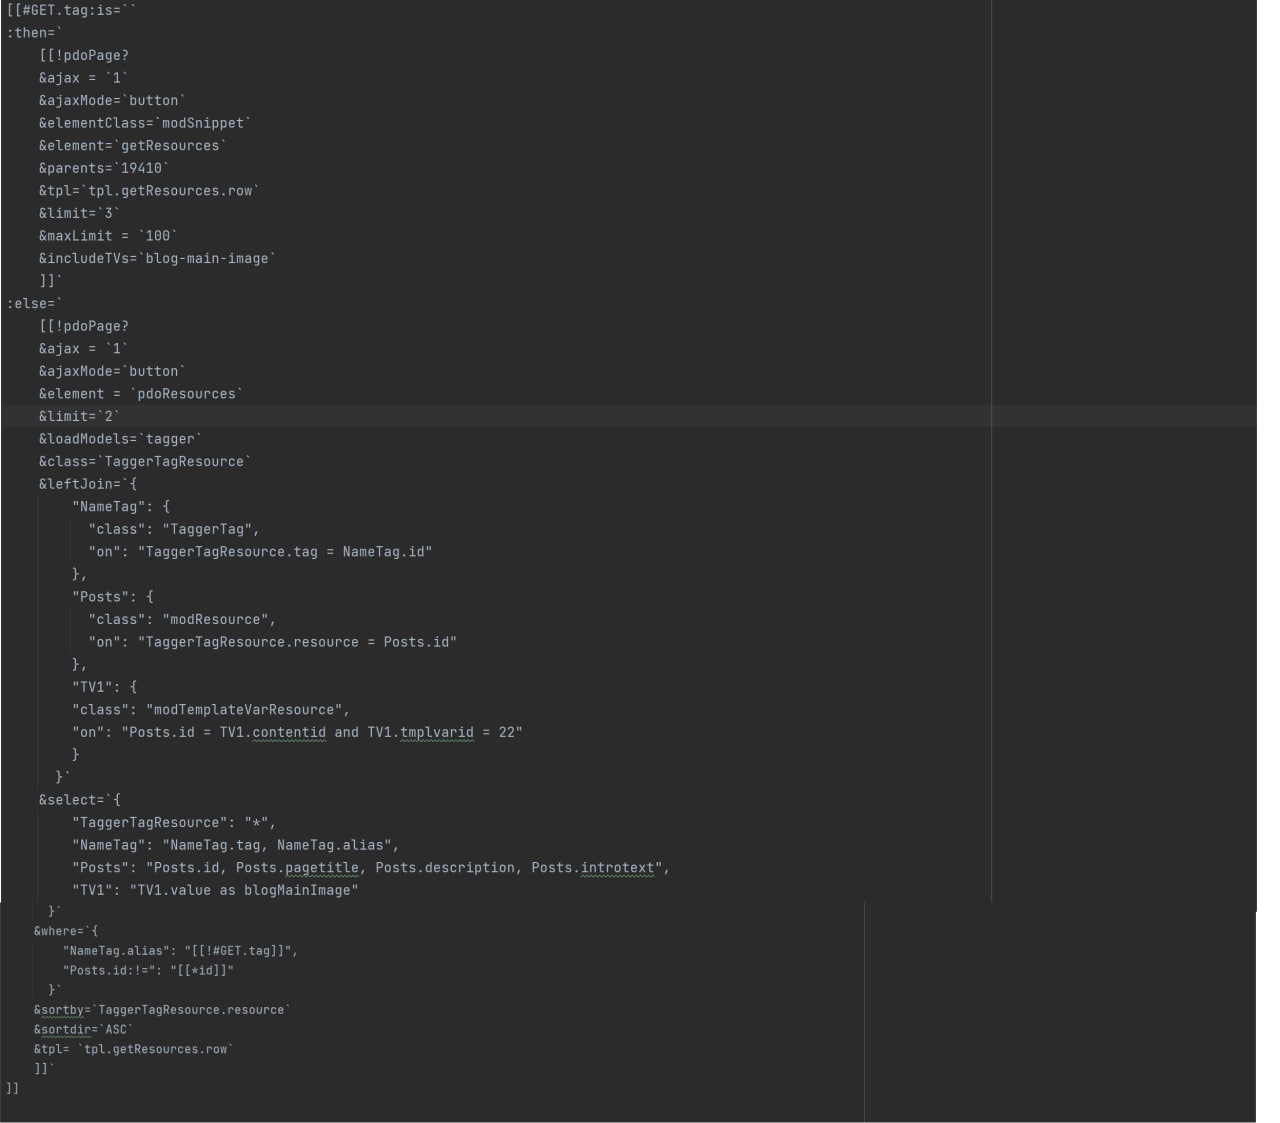Screen dimensions: 1280x1123
Task: Click the '"TV1": {' line
Action: pyautogui.click(x=104, y=687)
